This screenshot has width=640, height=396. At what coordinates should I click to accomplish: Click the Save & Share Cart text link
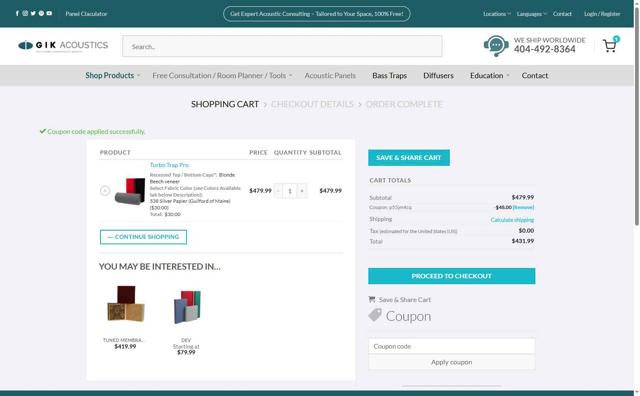point(404,300)
